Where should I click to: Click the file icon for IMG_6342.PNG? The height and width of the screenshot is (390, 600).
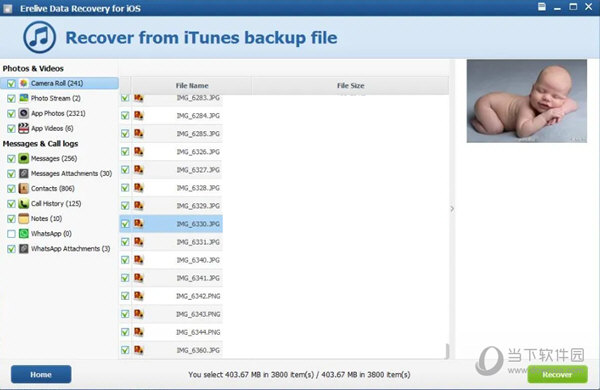coord(139,296)
